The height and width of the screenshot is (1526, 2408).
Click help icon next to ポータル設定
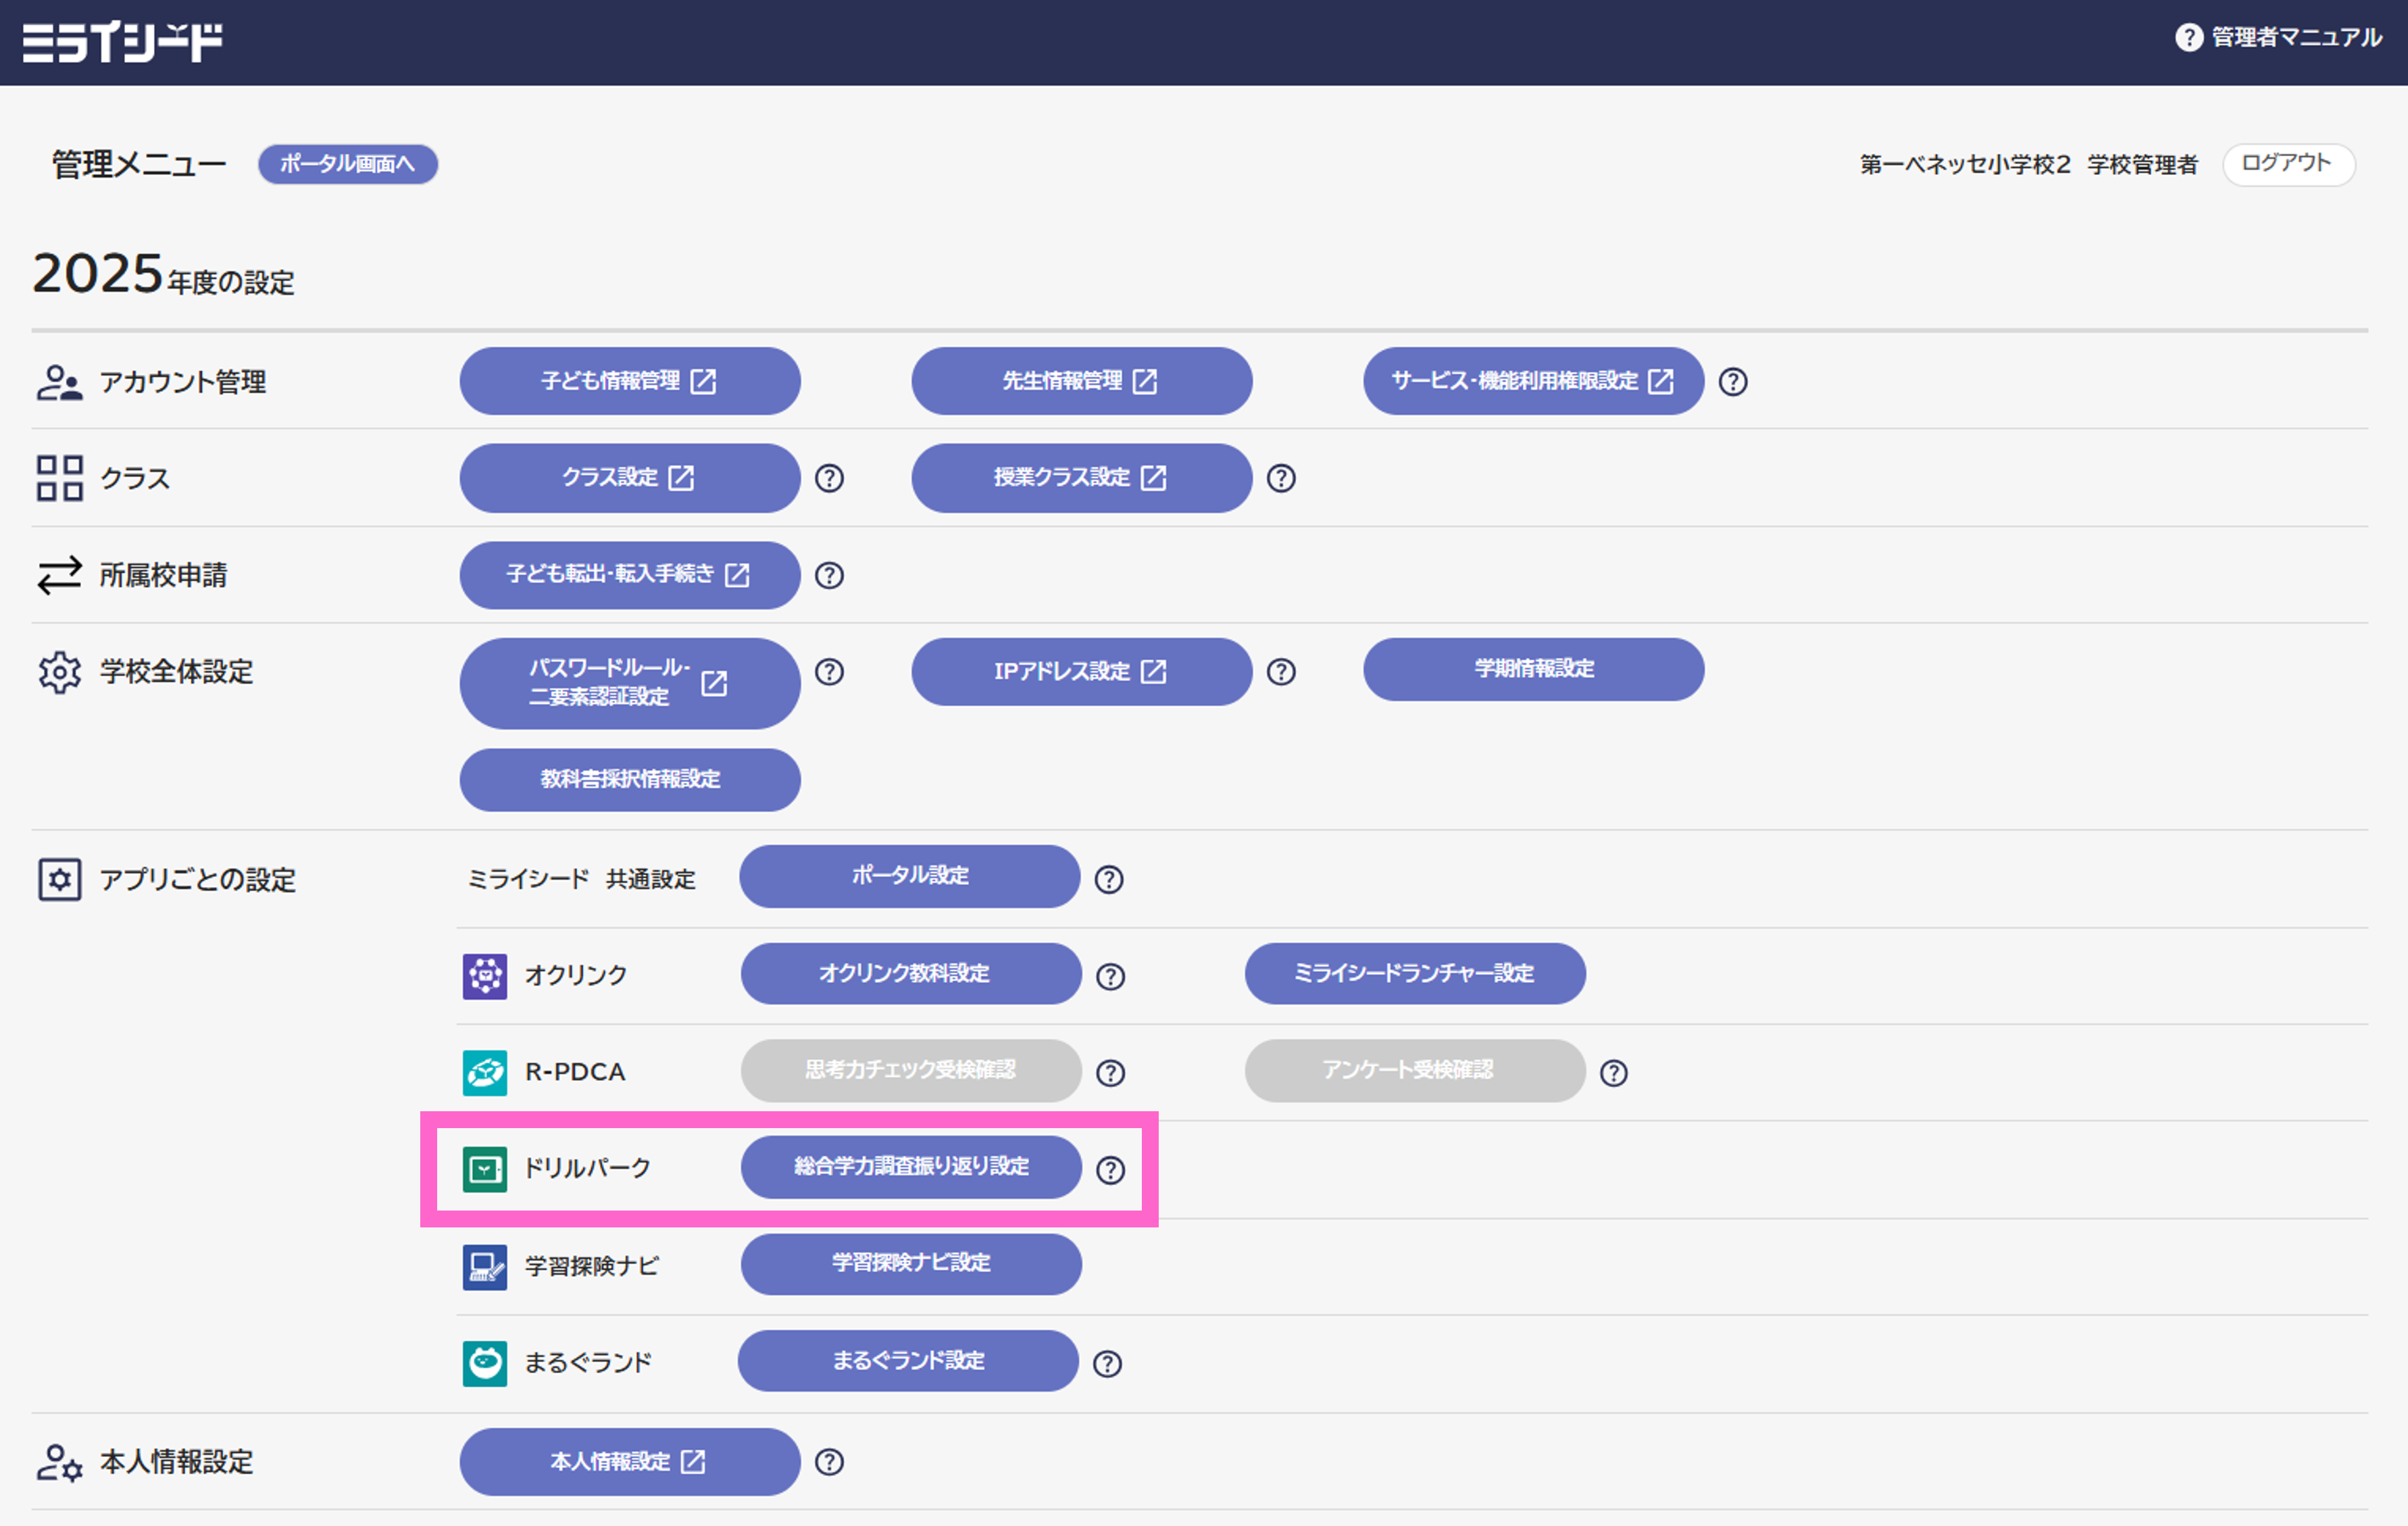coord(1108,879)
